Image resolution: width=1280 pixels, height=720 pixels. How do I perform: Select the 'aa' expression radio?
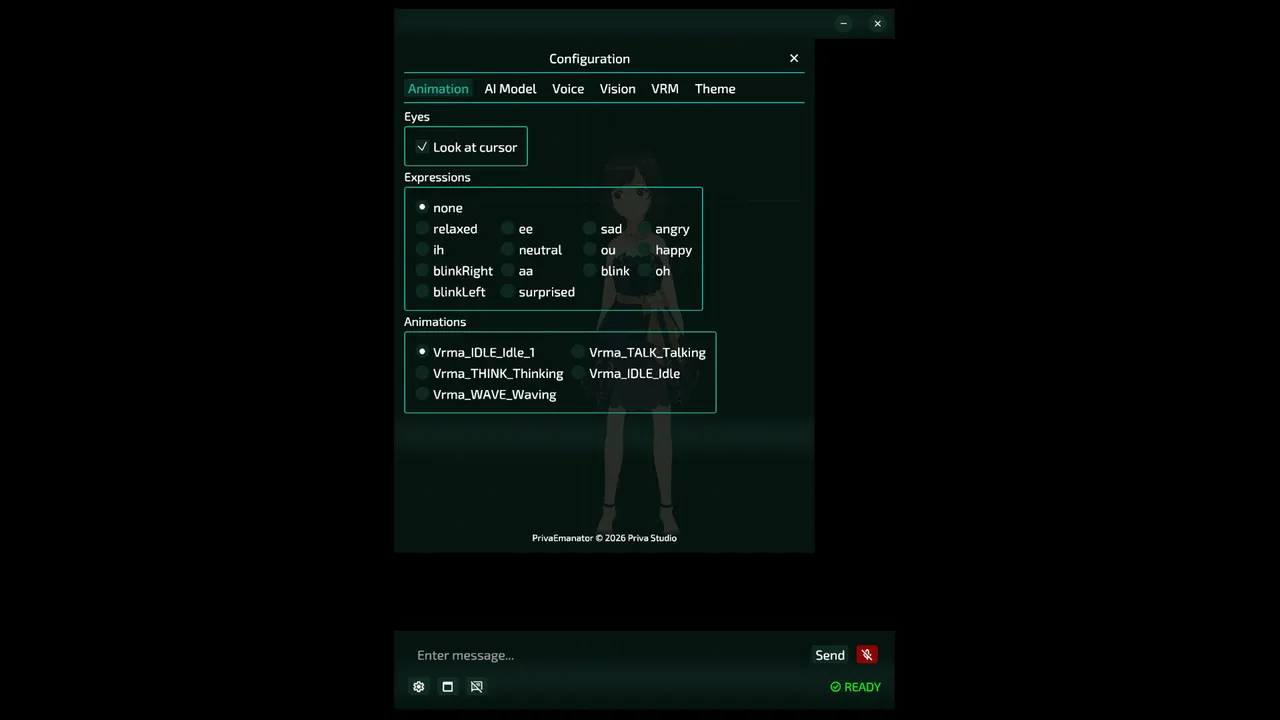click(x=508, y=270)
